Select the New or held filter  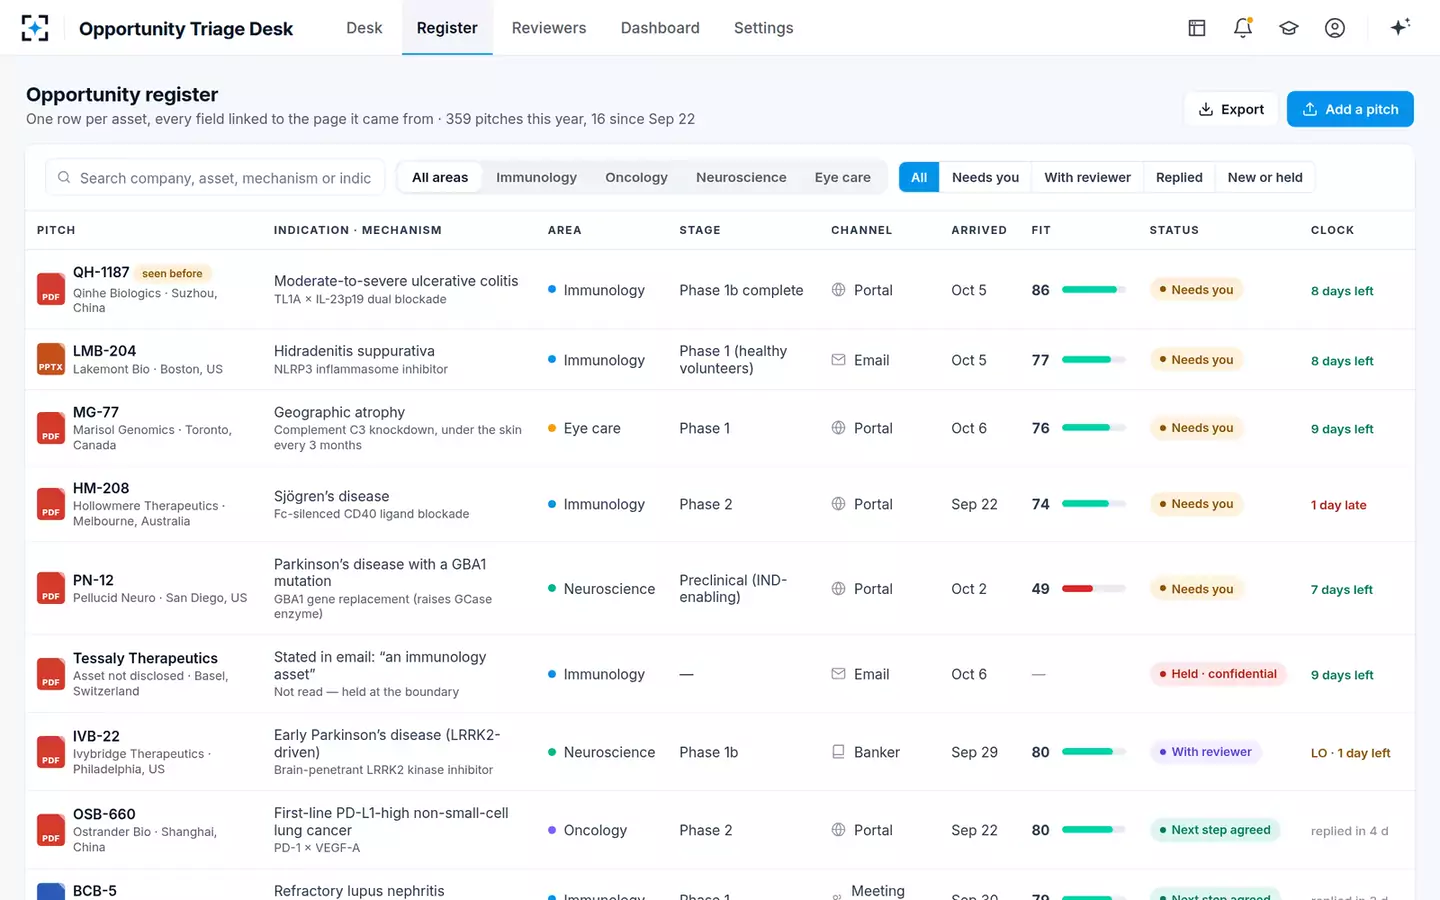pyautogui.click(x=1265, y=177)
